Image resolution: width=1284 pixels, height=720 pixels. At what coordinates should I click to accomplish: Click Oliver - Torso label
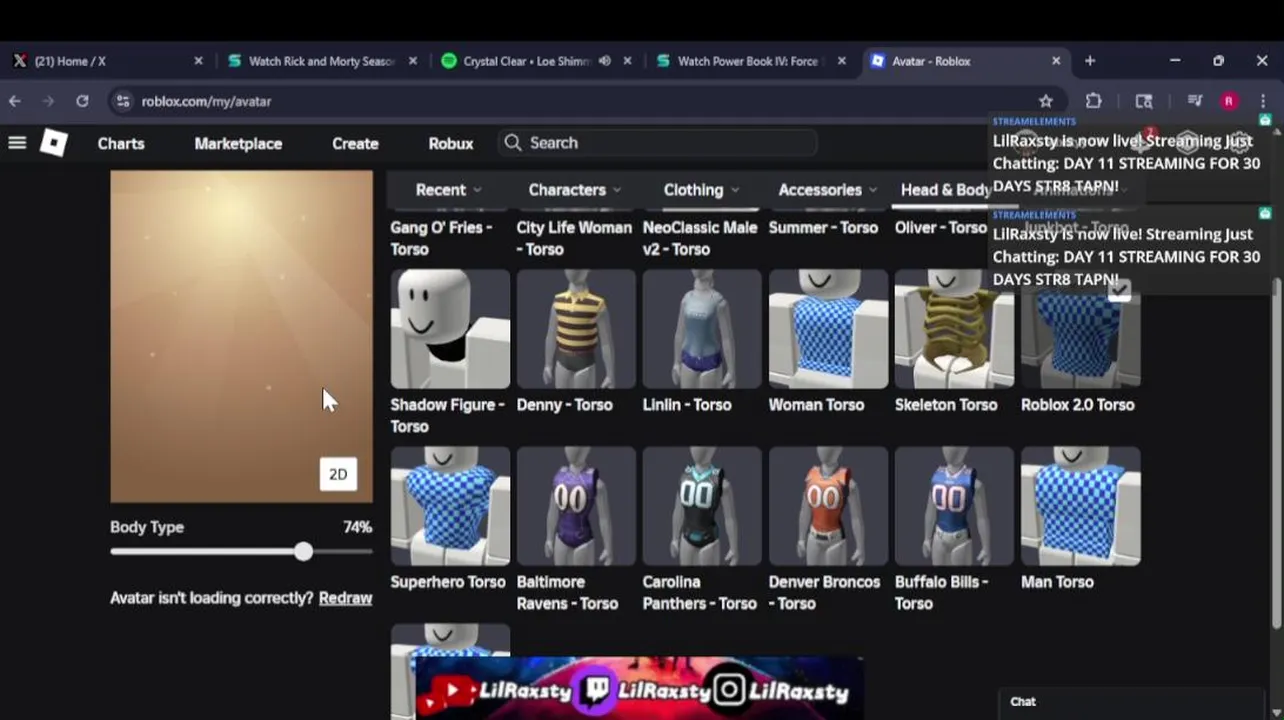941,228
